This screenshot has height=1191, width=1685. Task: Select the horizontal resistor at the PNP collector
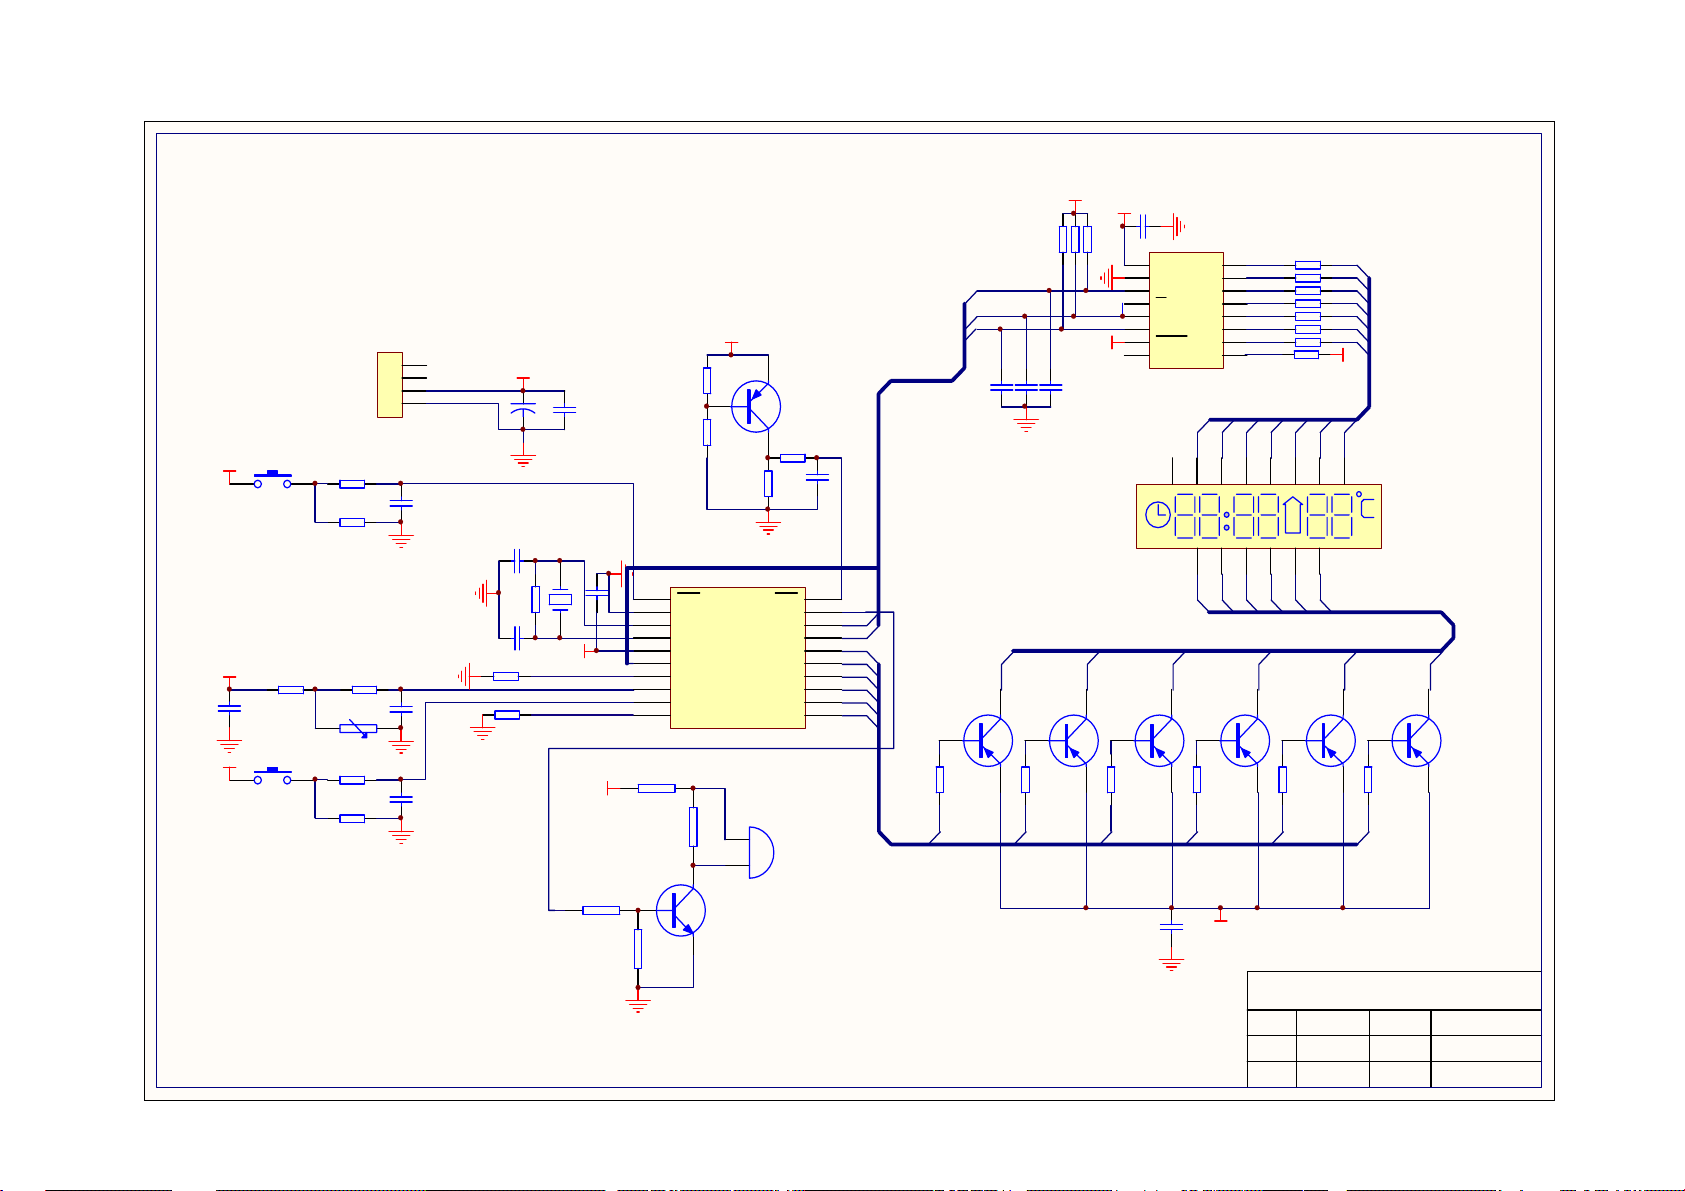(792, 458)
